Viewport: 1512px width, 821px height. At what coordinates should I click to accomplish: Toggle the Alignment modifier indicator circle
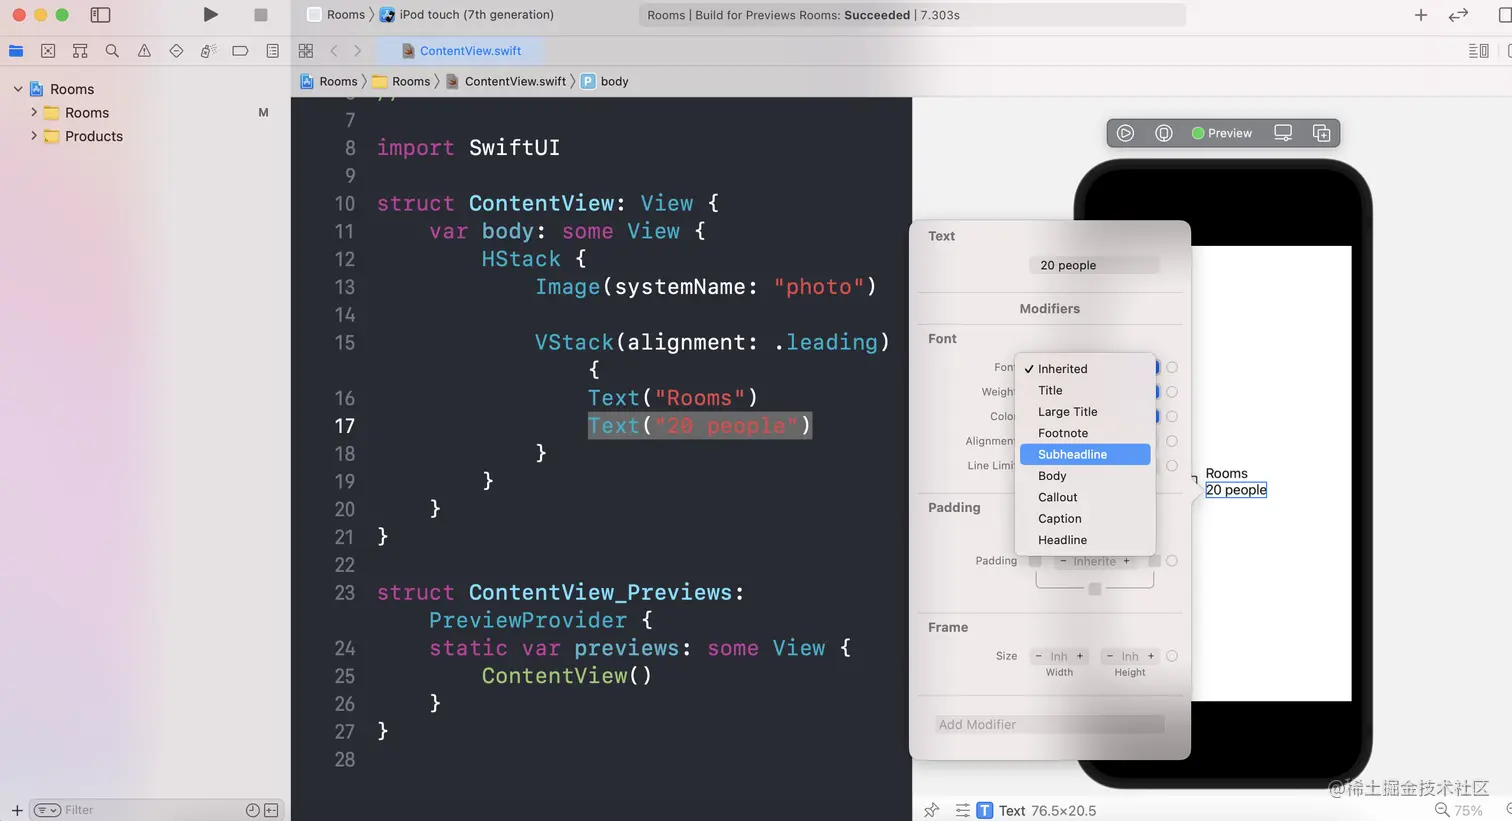(x=1172, y=441)
